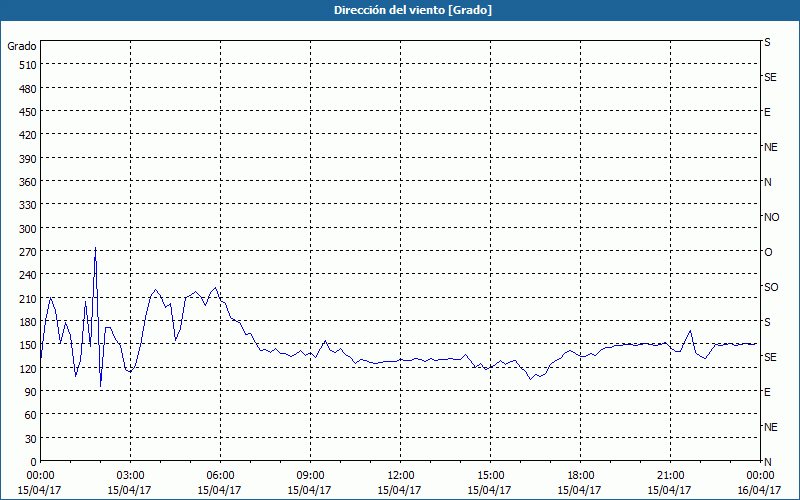800x500 pixels.
Task: Click the 21:00 time axis label
Action: click(670, 476)
